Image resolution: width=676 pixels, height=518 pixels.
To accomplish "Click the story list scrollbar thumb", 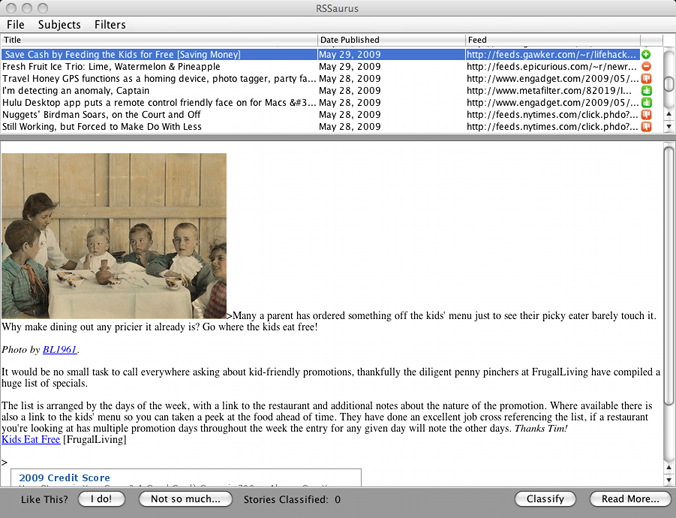I will coord(669,84).
